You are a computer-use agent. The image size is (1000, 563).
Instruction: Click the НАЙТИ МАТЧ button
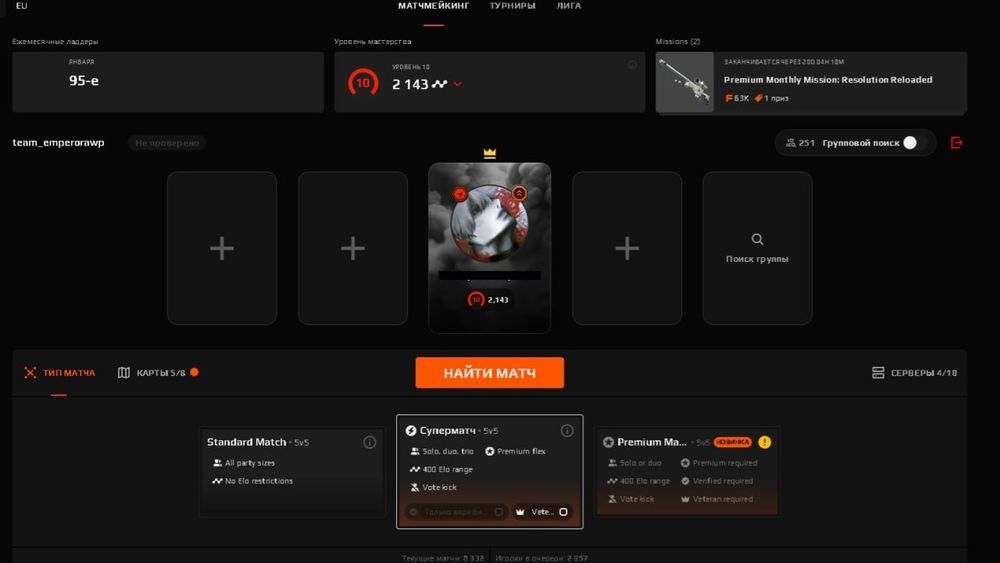pos(489,372)
